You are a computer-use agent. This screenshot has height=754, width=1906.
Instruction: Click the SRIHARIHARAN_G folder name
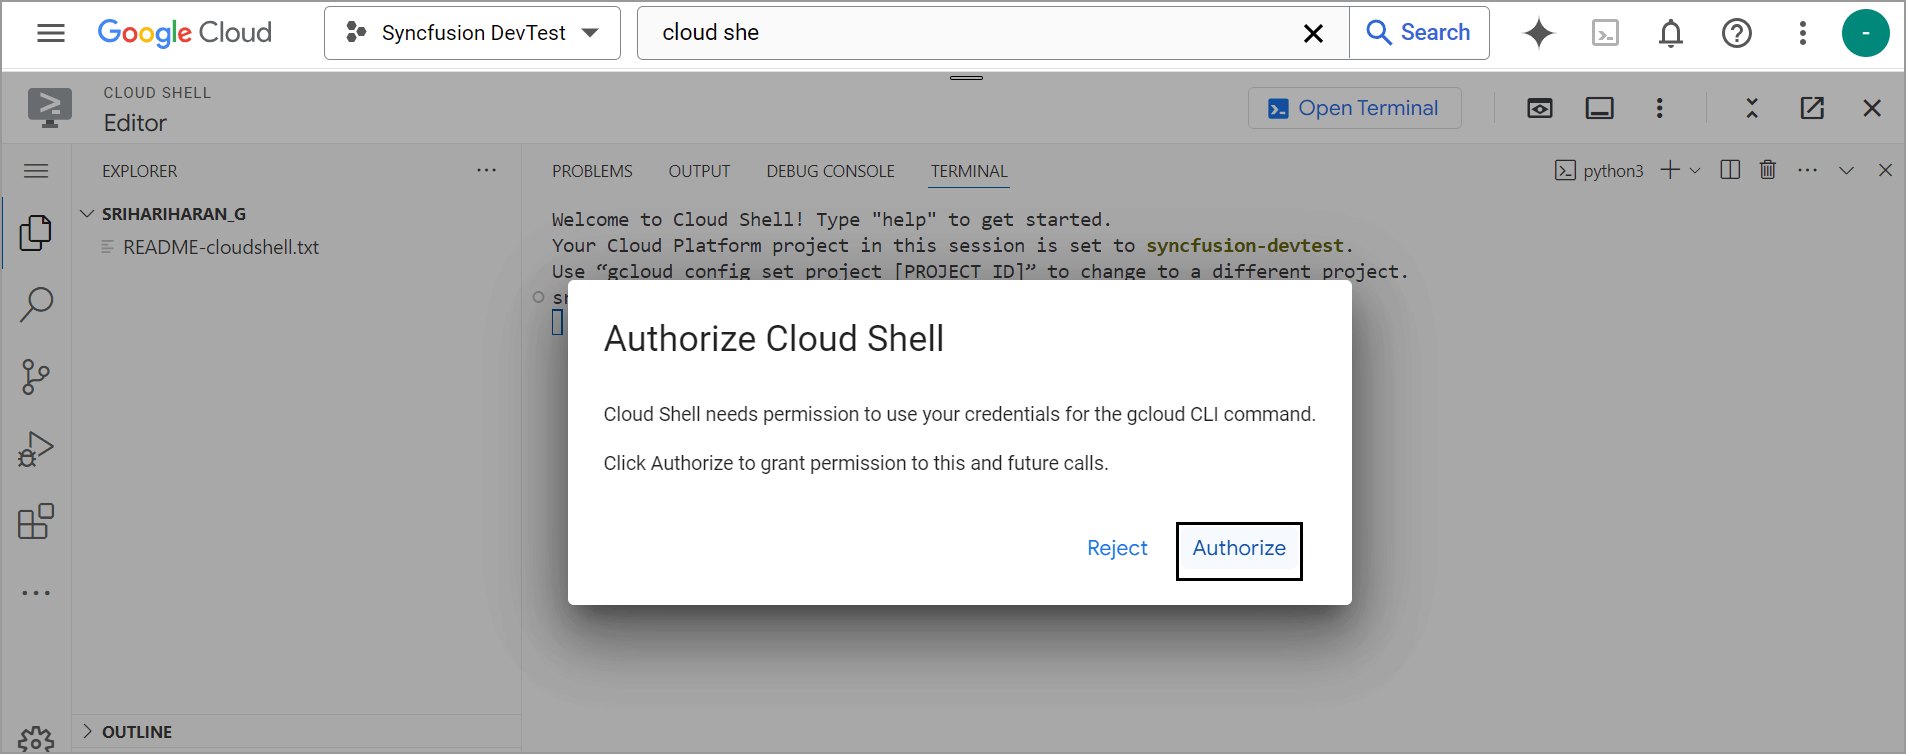point(174,214)
